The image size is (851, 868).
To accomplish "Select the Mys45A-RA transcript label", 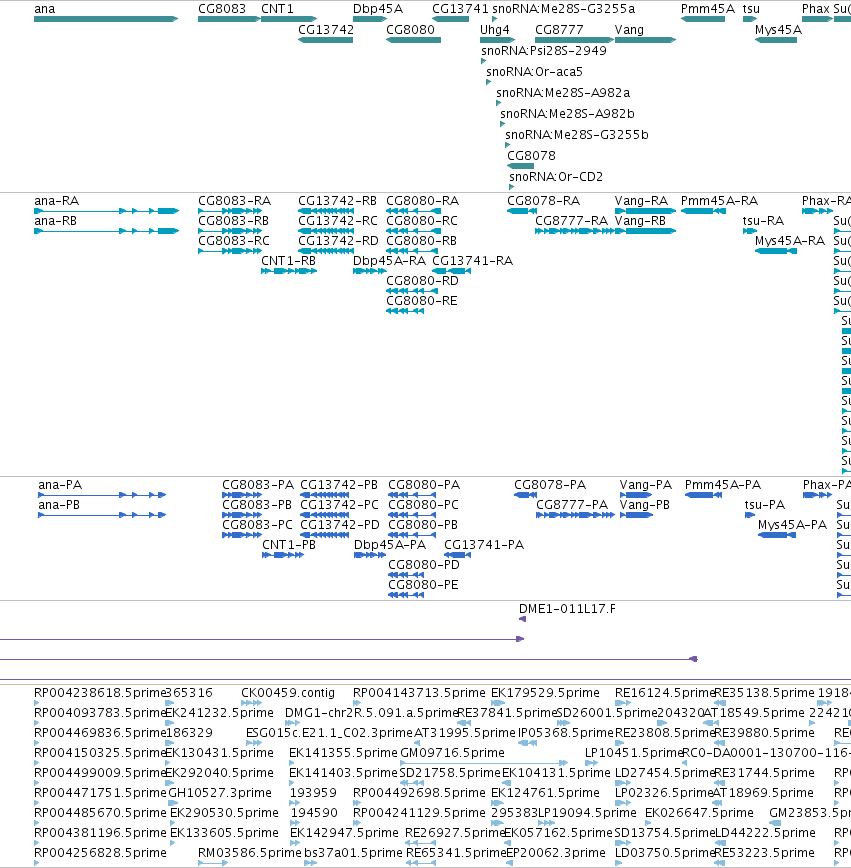I will pyautogui.click(x=790, y=241).
